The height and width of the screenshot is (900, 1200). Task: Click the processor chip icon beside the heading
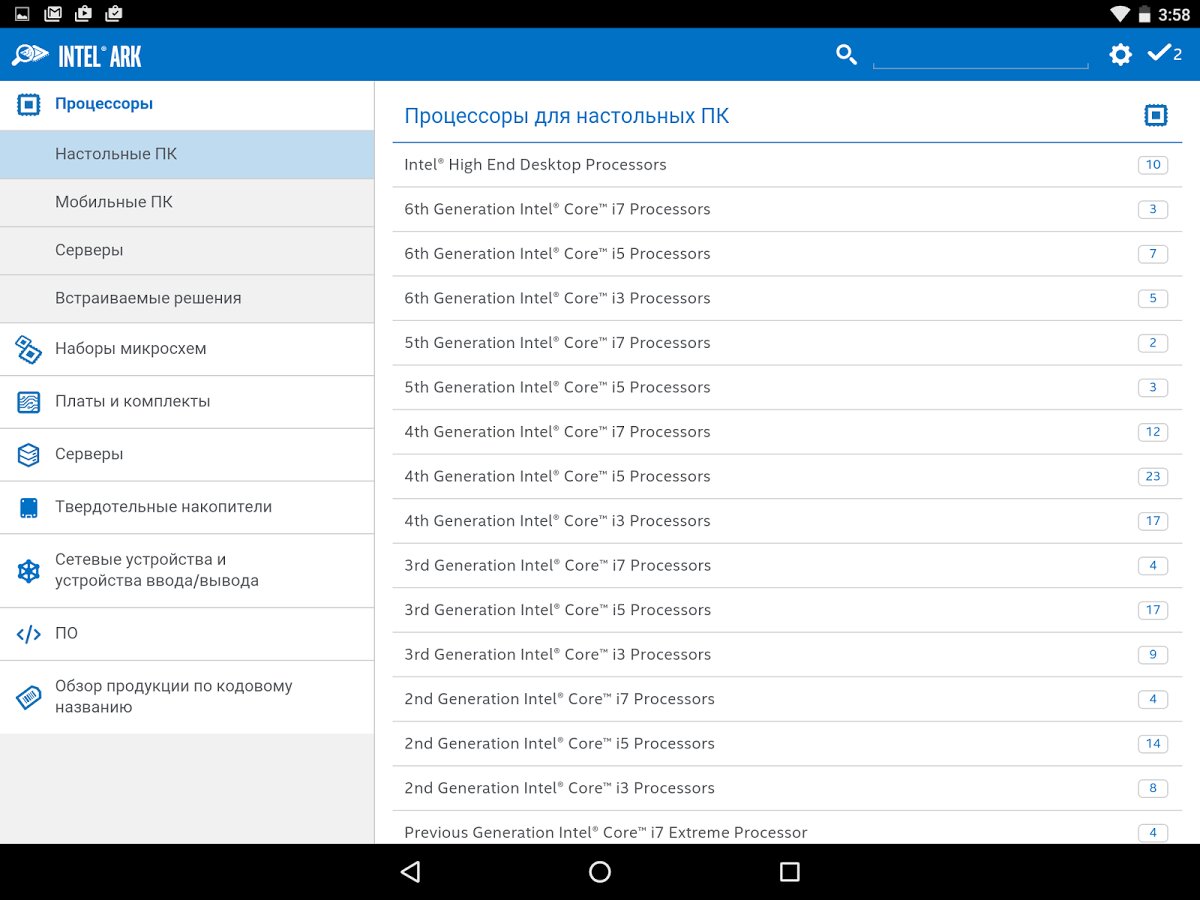1155,116
